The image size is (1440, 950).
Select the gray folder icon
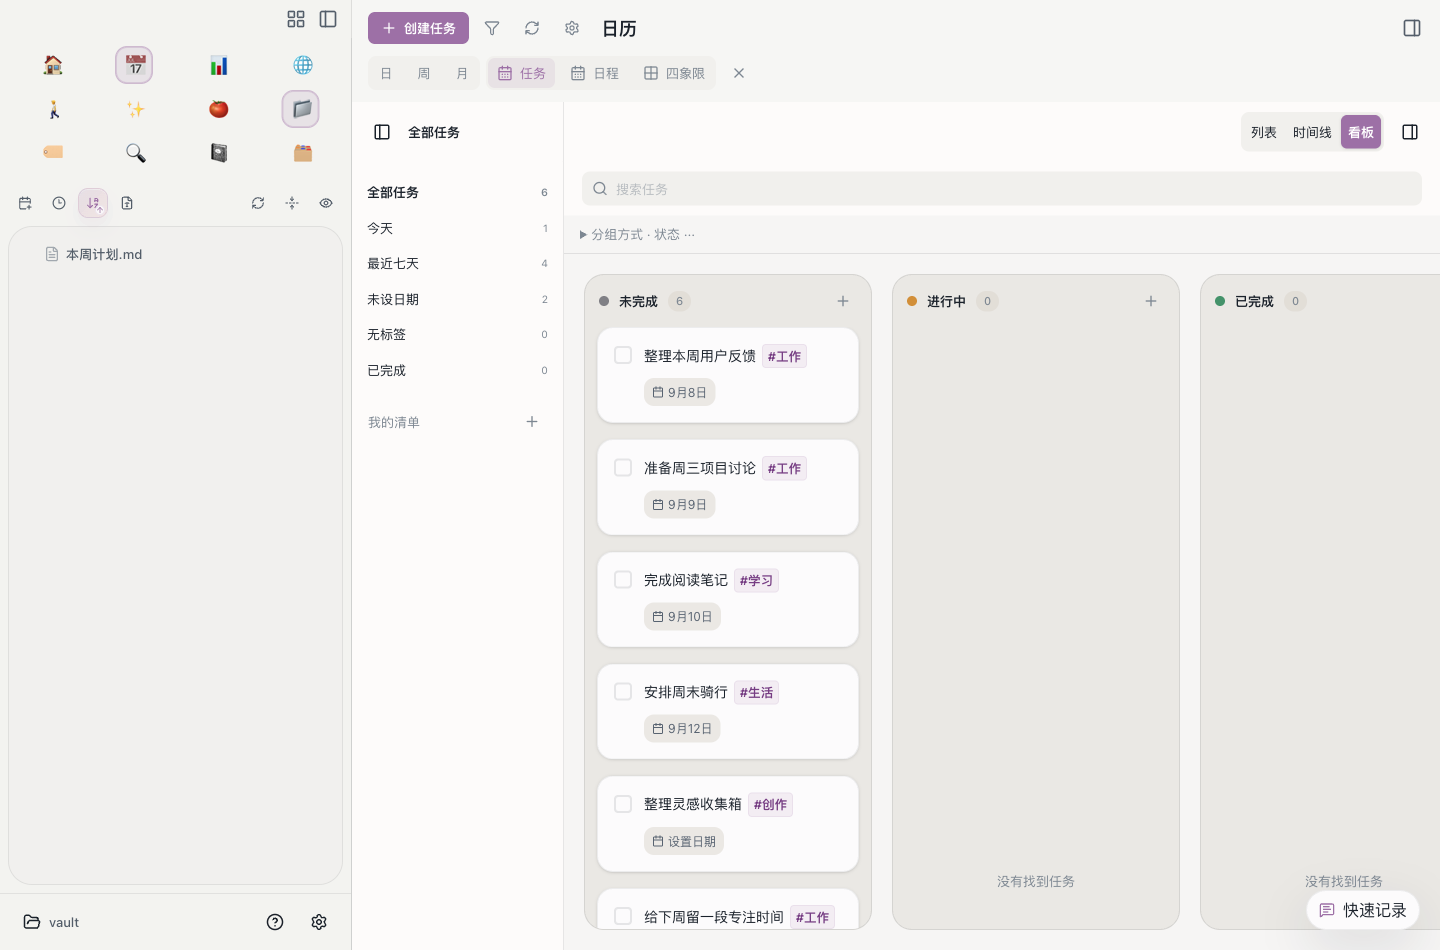coord(301,109)
